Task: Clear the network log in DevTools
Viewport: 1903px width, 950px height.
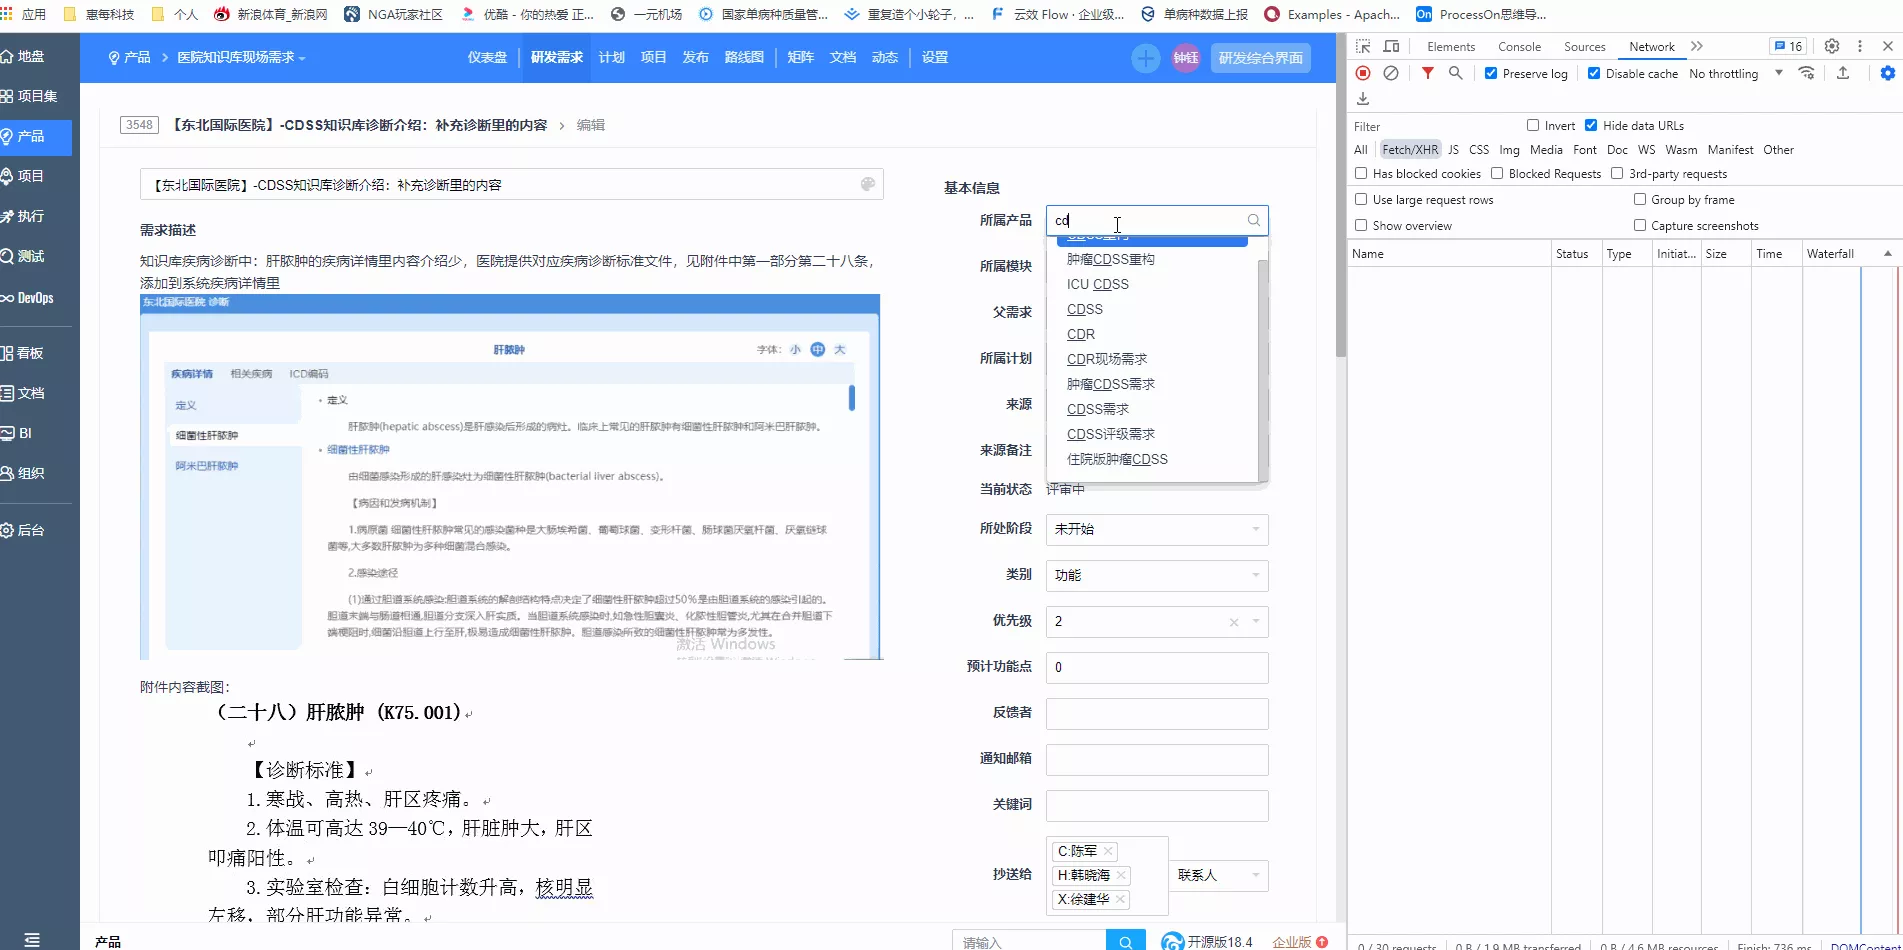Action: [1391, 73]
